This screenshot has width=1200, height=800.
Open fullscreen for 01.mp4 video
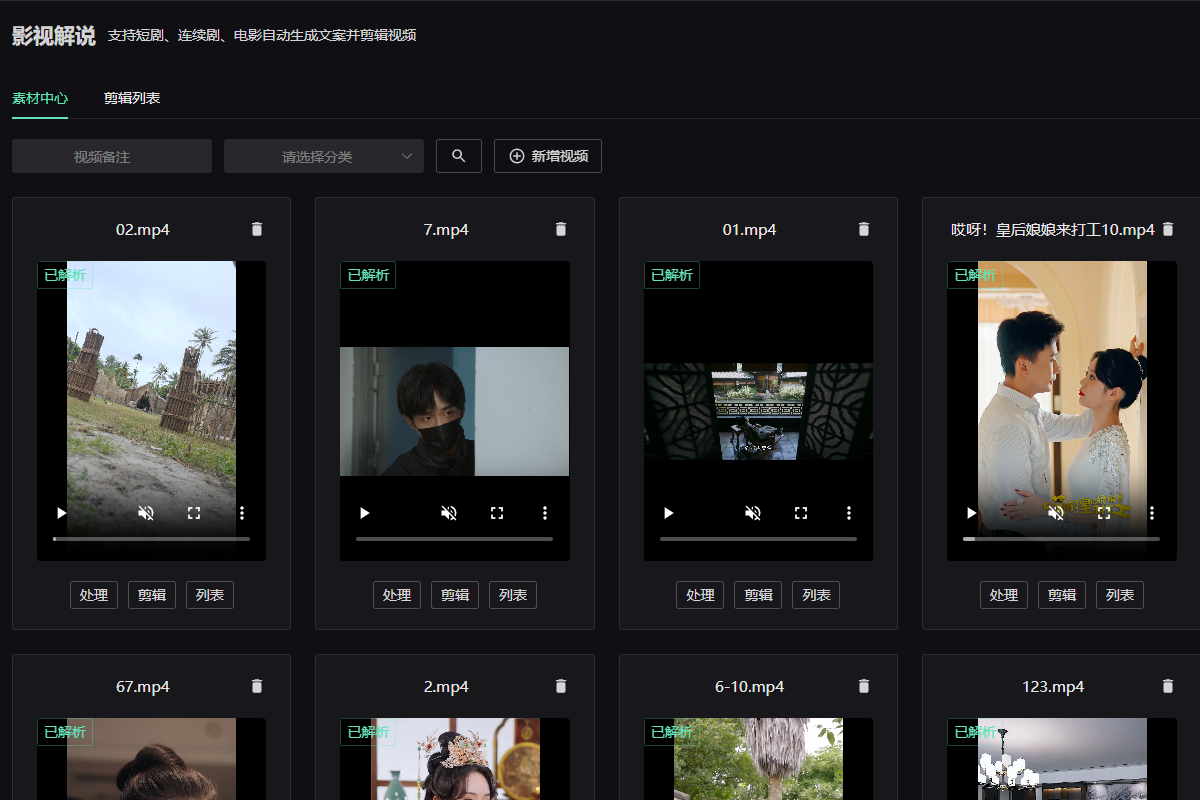[x=801, y=513]
